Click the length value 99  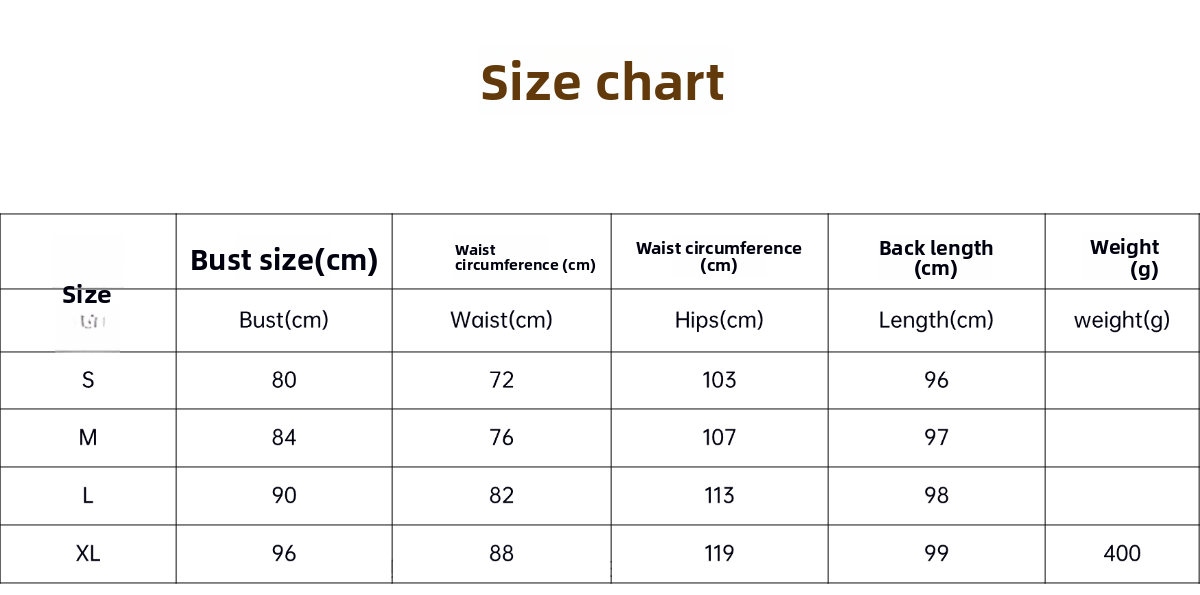tap(936, 554)
